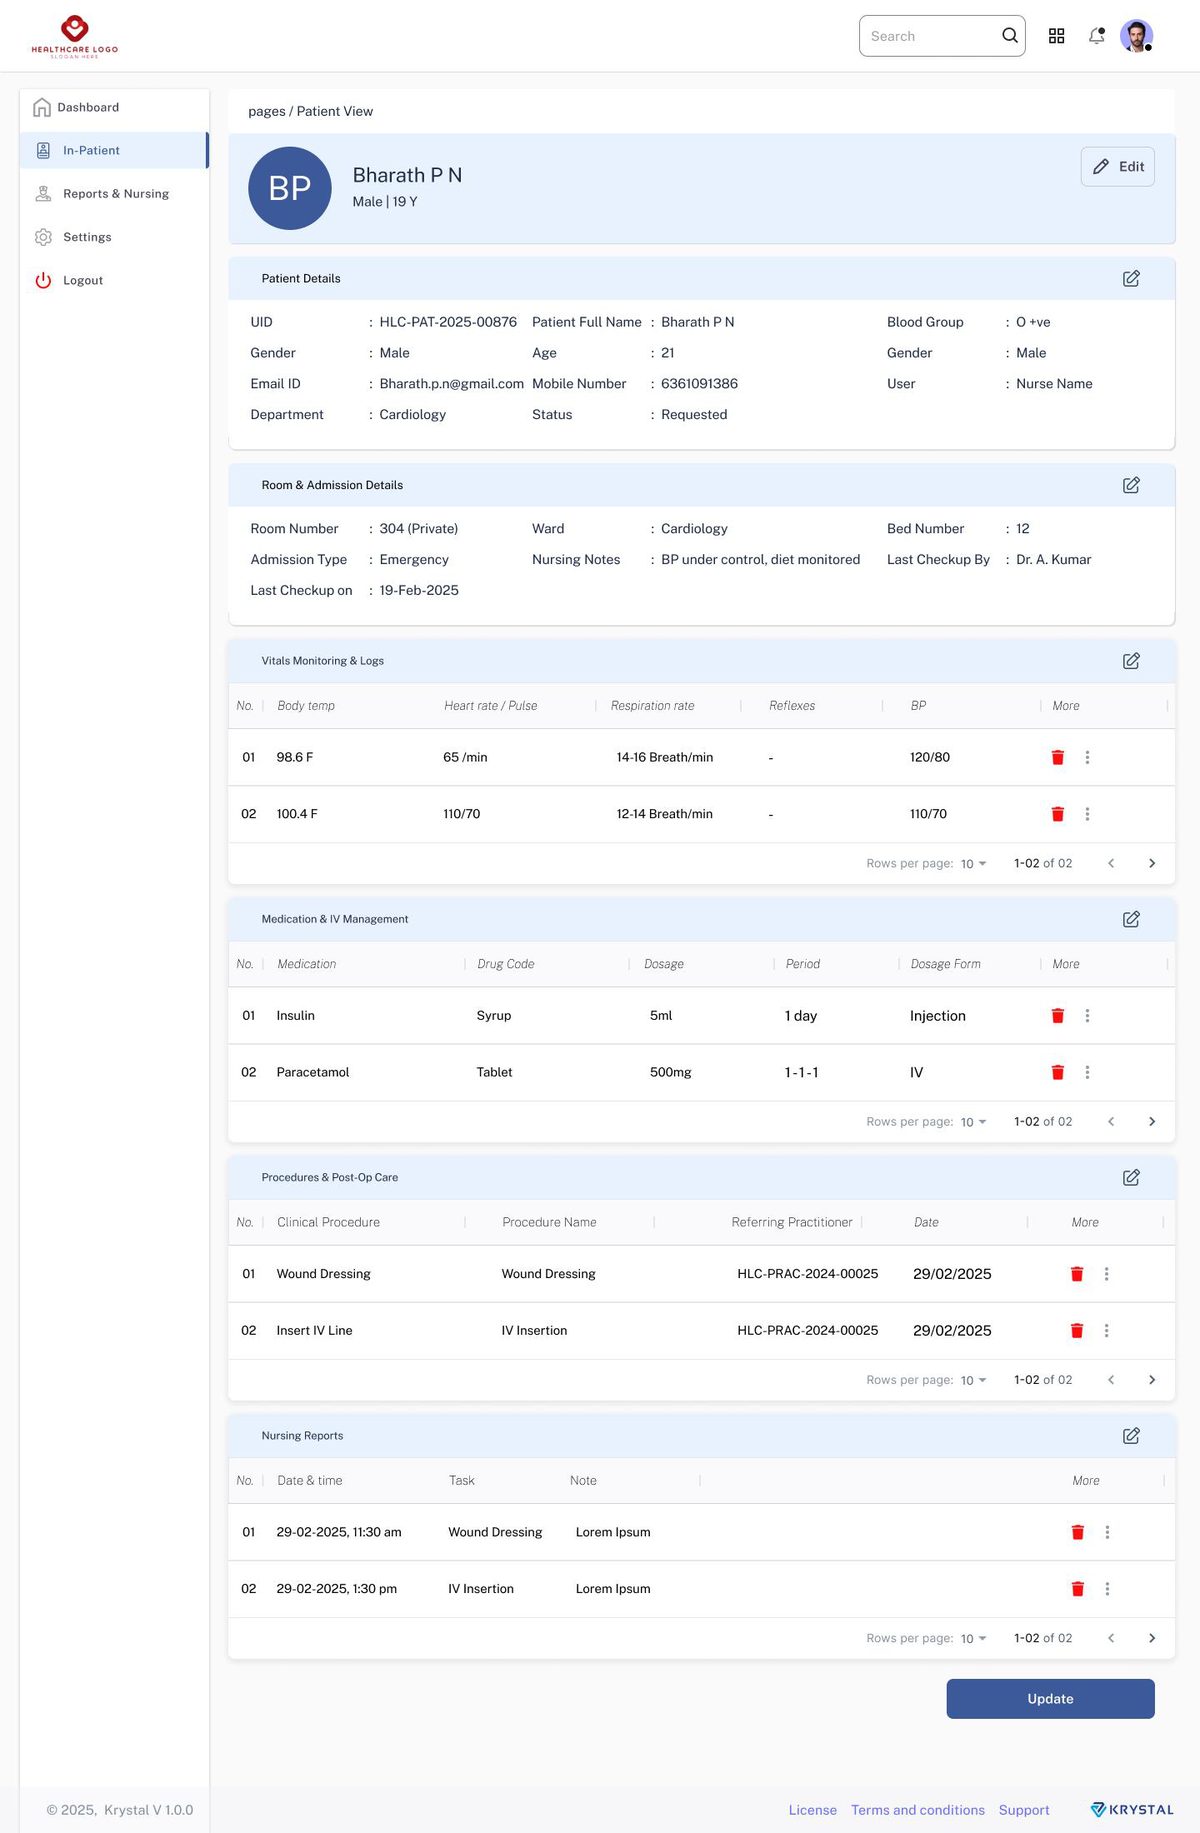Edit the Patient Details section
1200x1833 pixels.
pos(1131,279)
